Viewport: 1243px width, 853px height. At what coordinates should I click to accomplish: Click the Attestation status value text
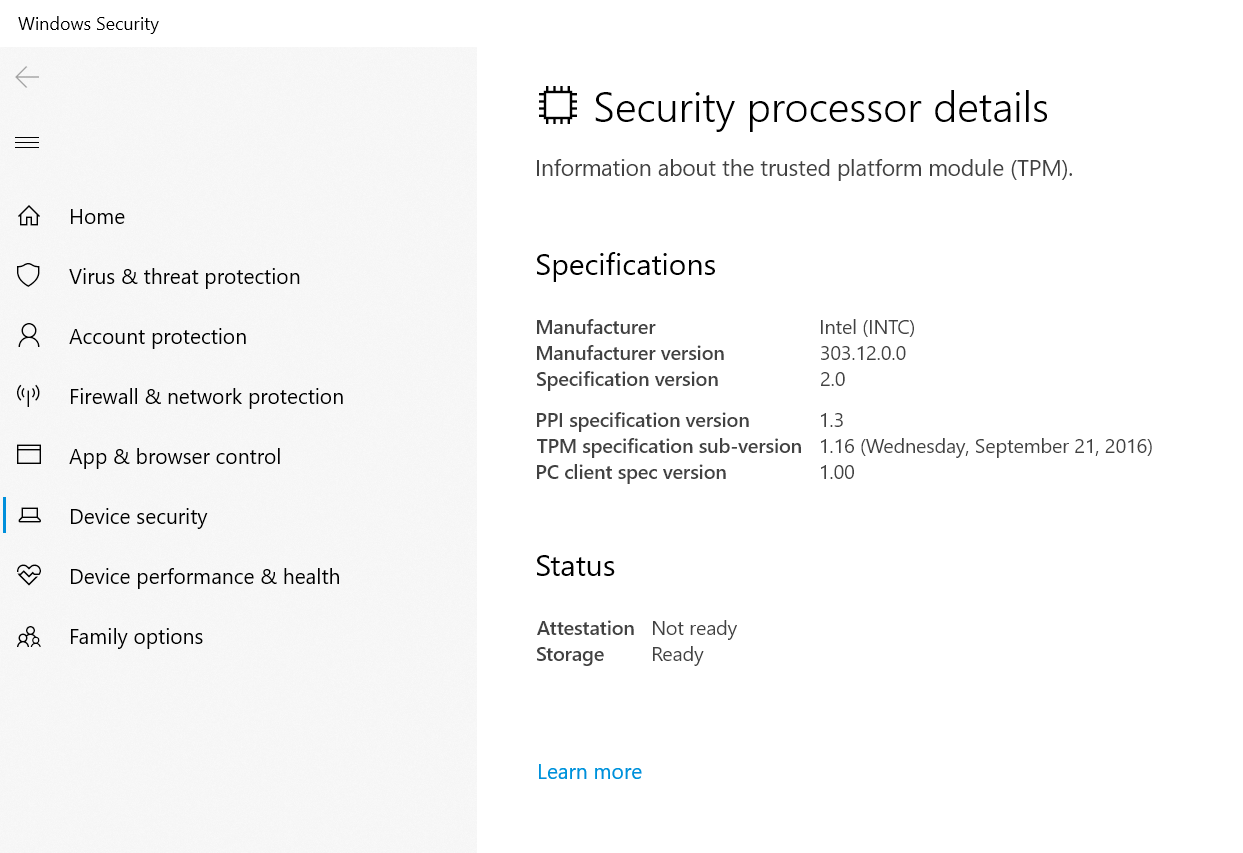(x=693, y=628)
